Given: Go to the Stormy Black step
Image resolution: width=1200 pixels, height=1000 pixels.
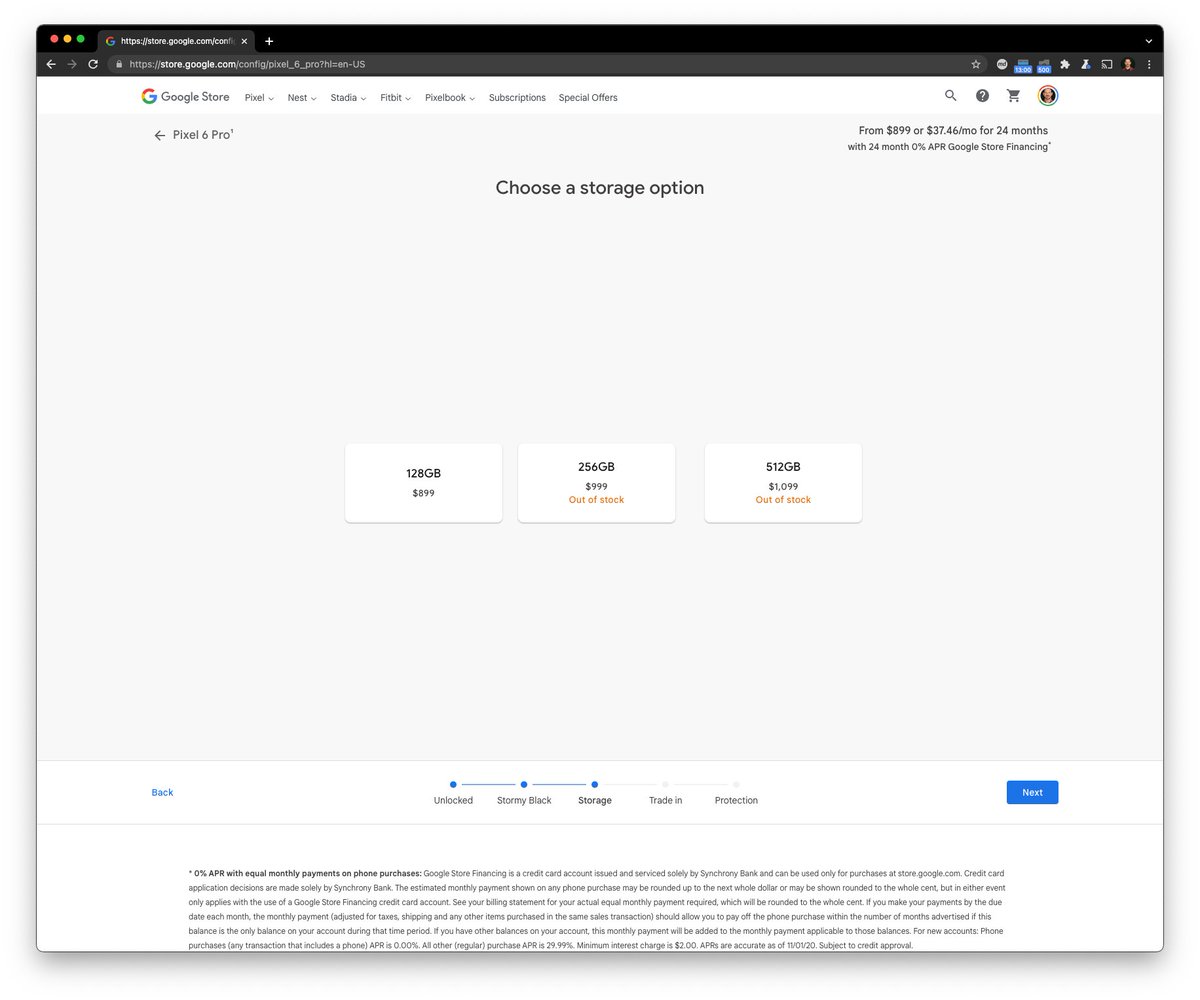Looking at the screenshot, I should point(524,792).
